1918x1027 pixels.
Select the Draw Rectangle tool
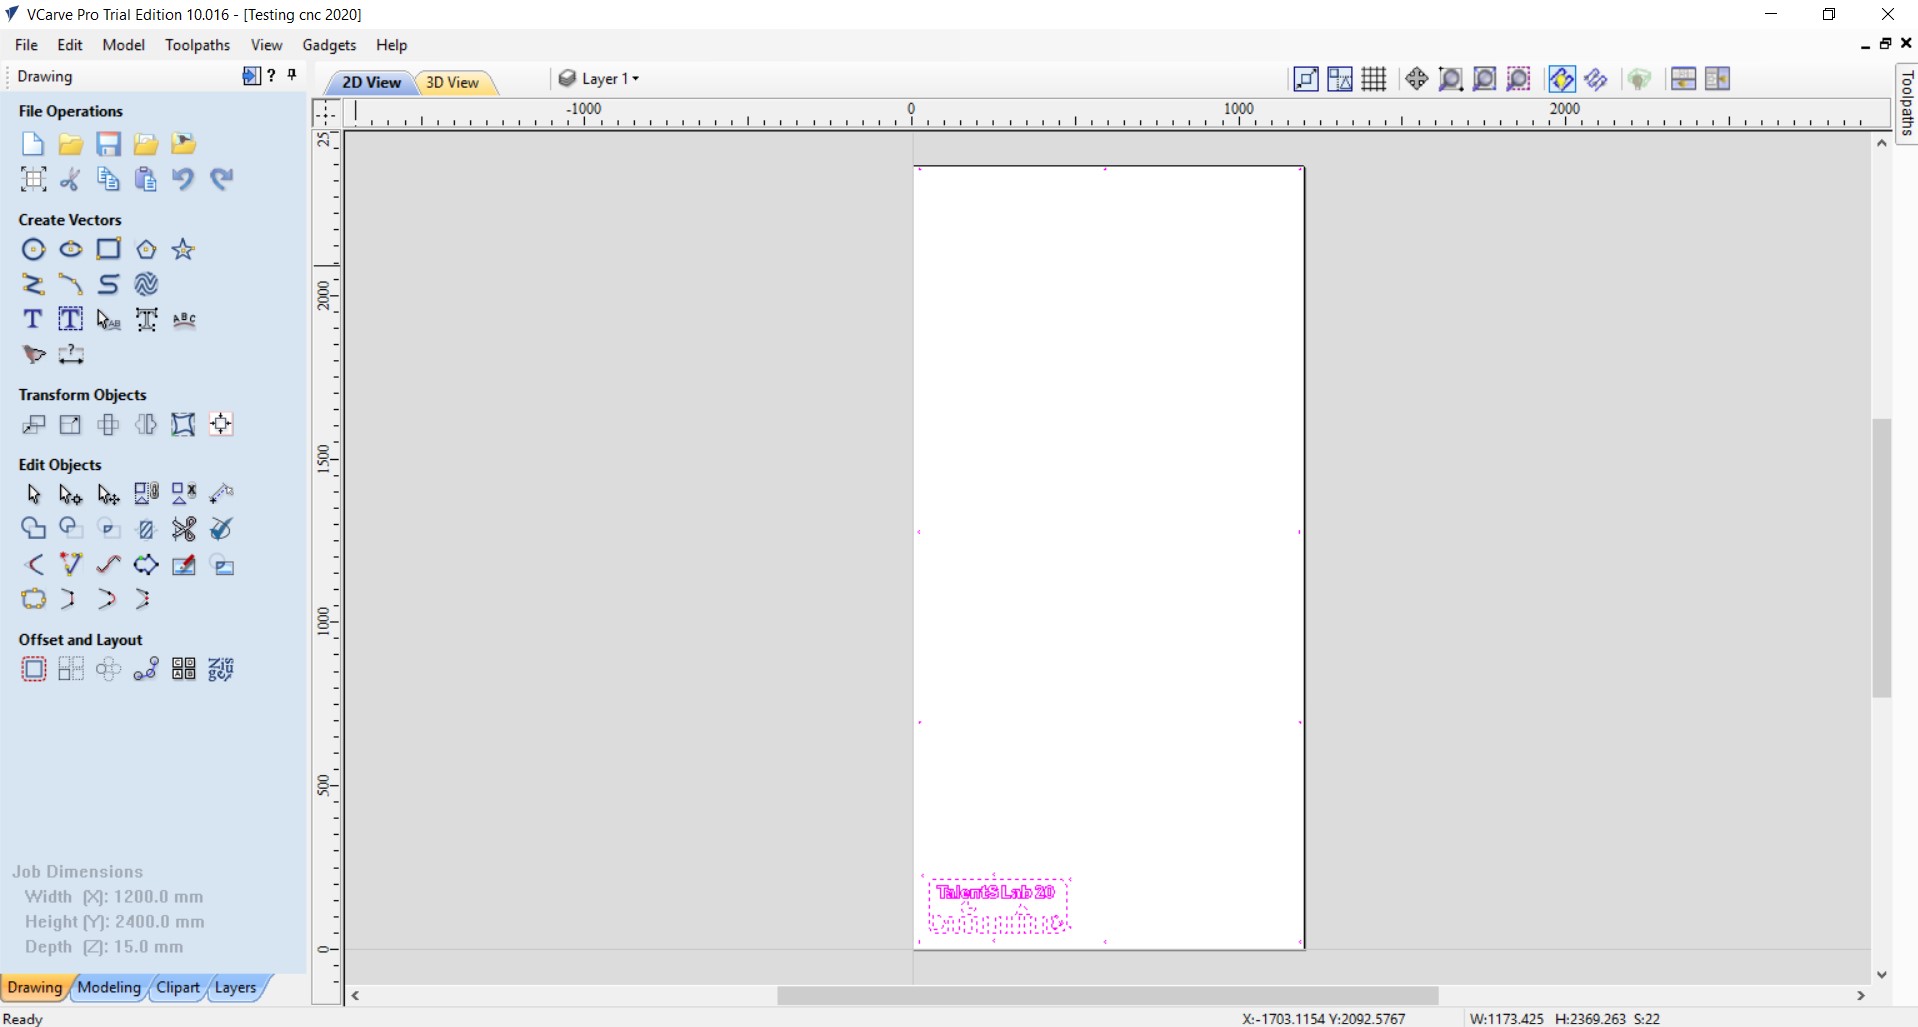click(x=108, y=249)
